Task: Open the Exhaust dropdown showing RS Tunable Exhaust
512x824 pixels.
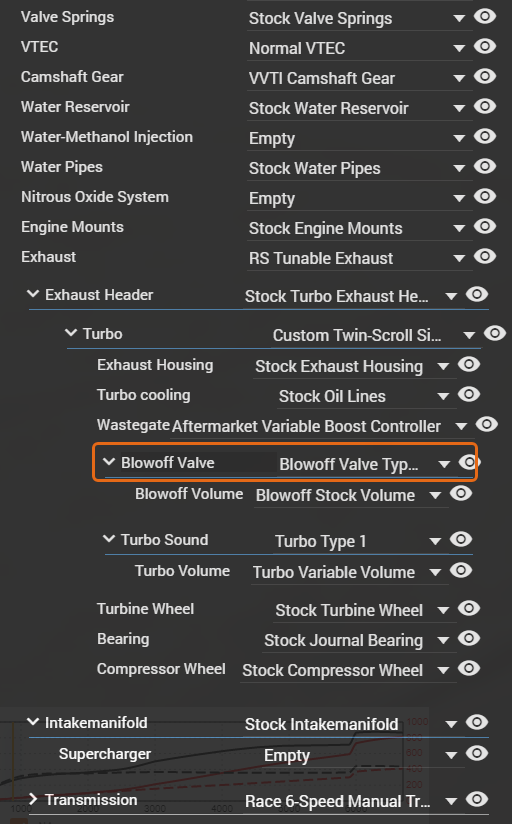Action: [360, 259]
